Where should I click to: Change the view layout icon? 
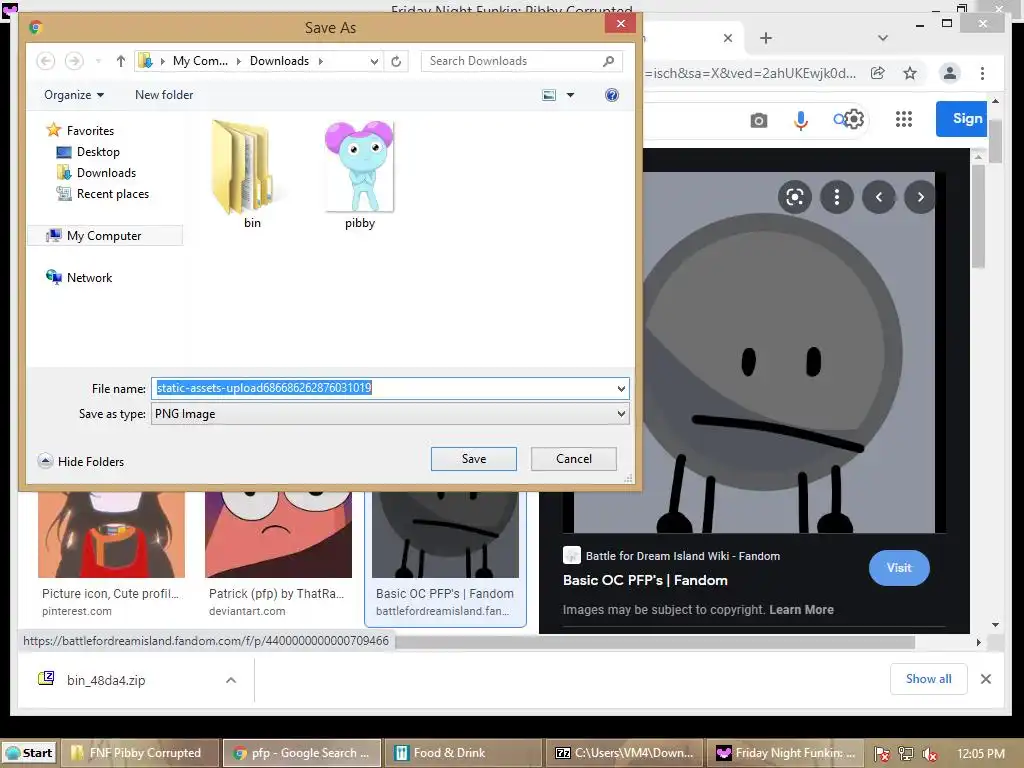pos(549,95)
